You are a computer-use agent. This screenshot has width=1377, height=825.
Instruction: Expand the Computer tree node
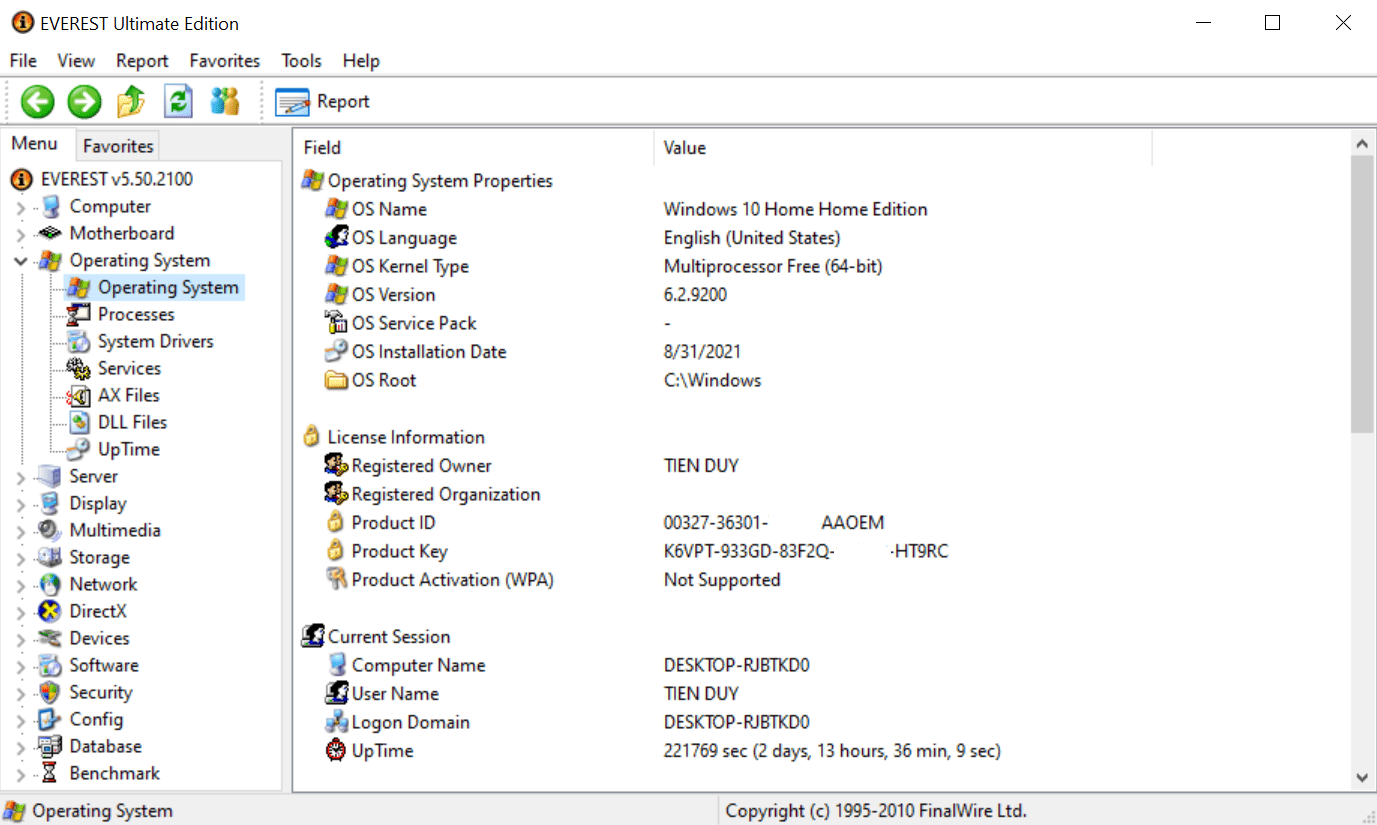point(21,208)
